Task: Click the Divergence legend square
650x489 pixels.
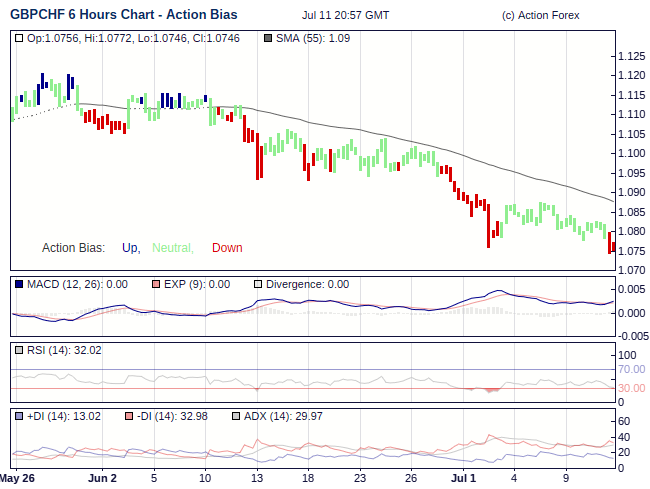Action: [x=258, y=284]
